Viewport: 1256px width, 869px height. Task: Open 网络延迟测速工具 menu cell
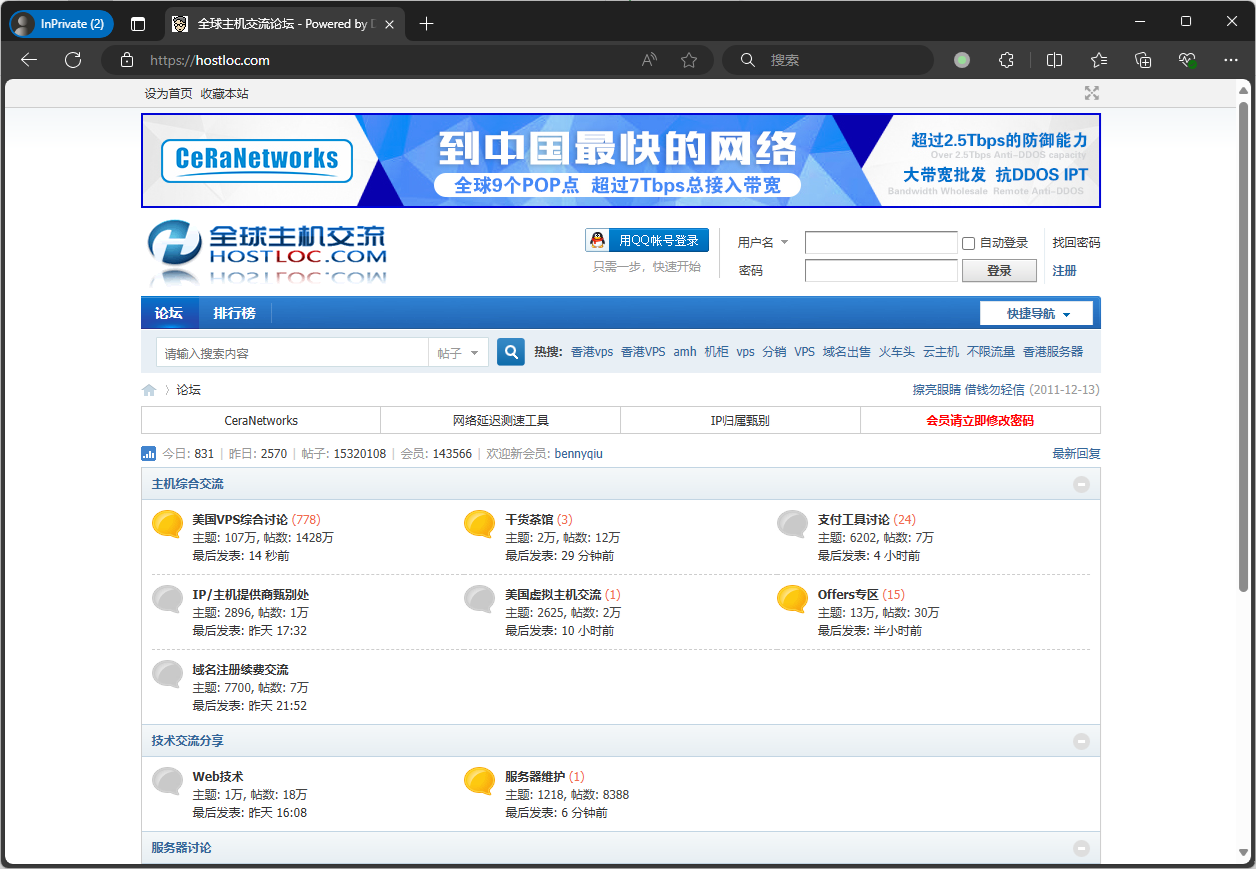[501, 421]
